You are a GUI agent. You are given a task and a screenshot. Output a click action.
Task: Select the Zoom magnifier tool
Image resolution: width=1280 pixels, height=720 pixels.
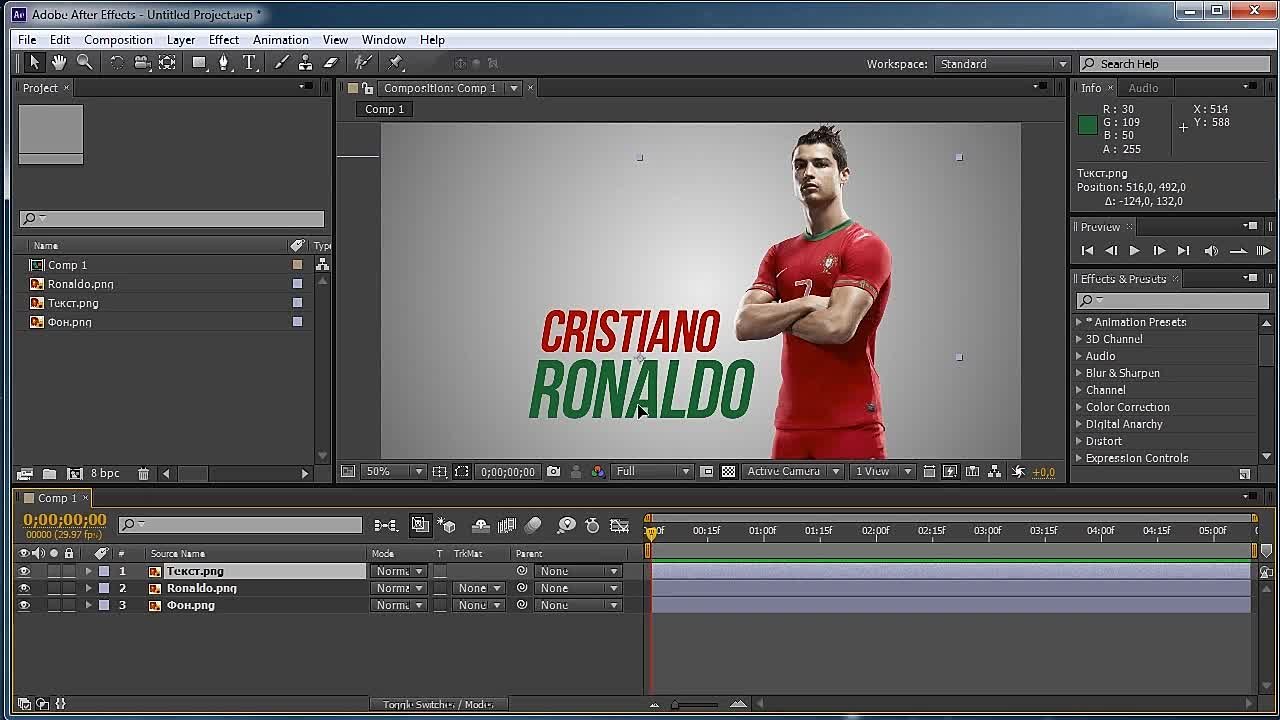[85, 63]
